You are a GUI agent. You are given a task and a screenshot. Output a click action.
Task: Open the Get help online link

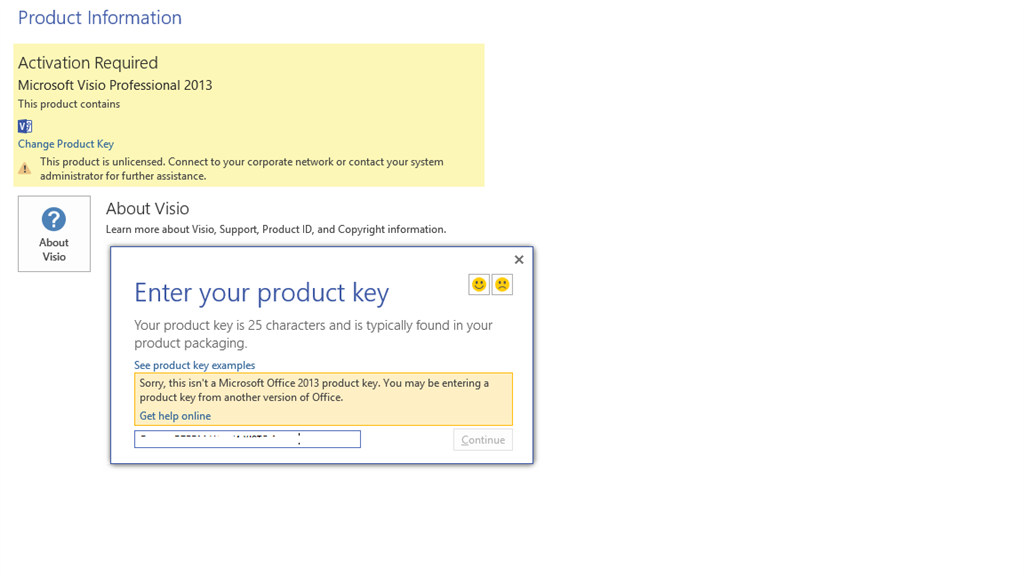(x=175, y=416)
